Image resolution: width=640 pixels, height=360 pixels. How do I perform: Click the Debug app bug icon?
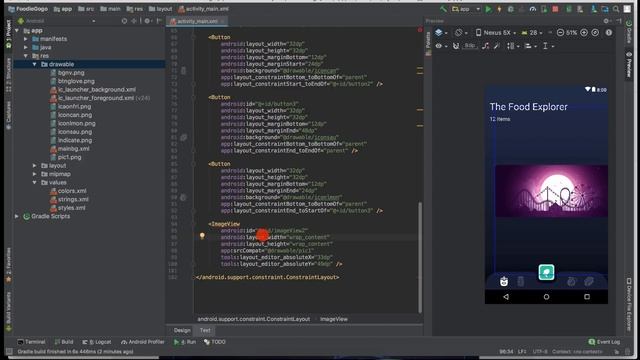coord(511,9)
